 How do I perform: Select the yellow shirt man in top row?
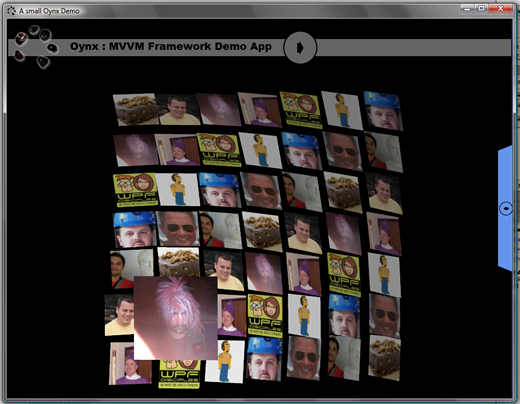pos(178,109)
